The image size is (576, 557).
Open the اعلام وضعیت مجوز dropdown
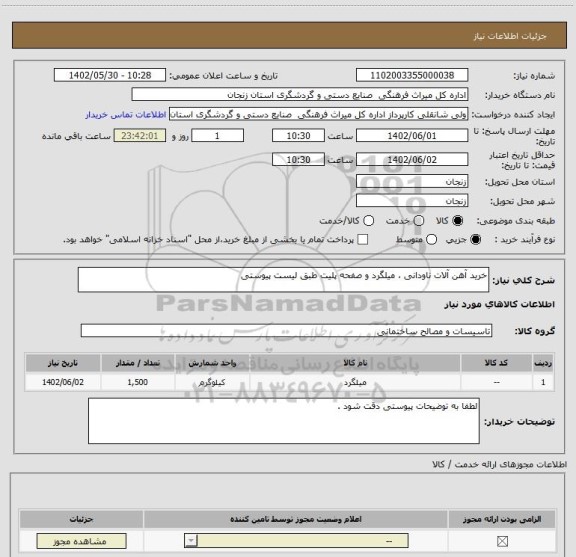pyautogui.click(x=296, y=541)
